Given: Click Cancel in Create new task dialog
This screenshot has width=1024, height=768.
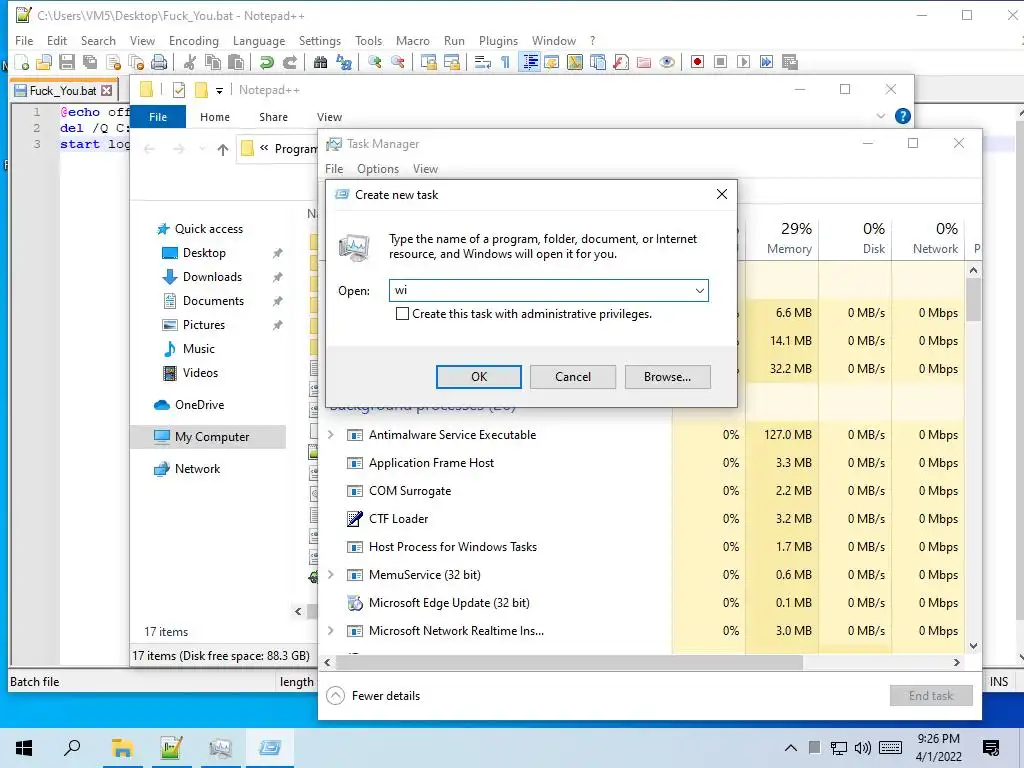Looking at the screenshot, I should tap(573, 377).
